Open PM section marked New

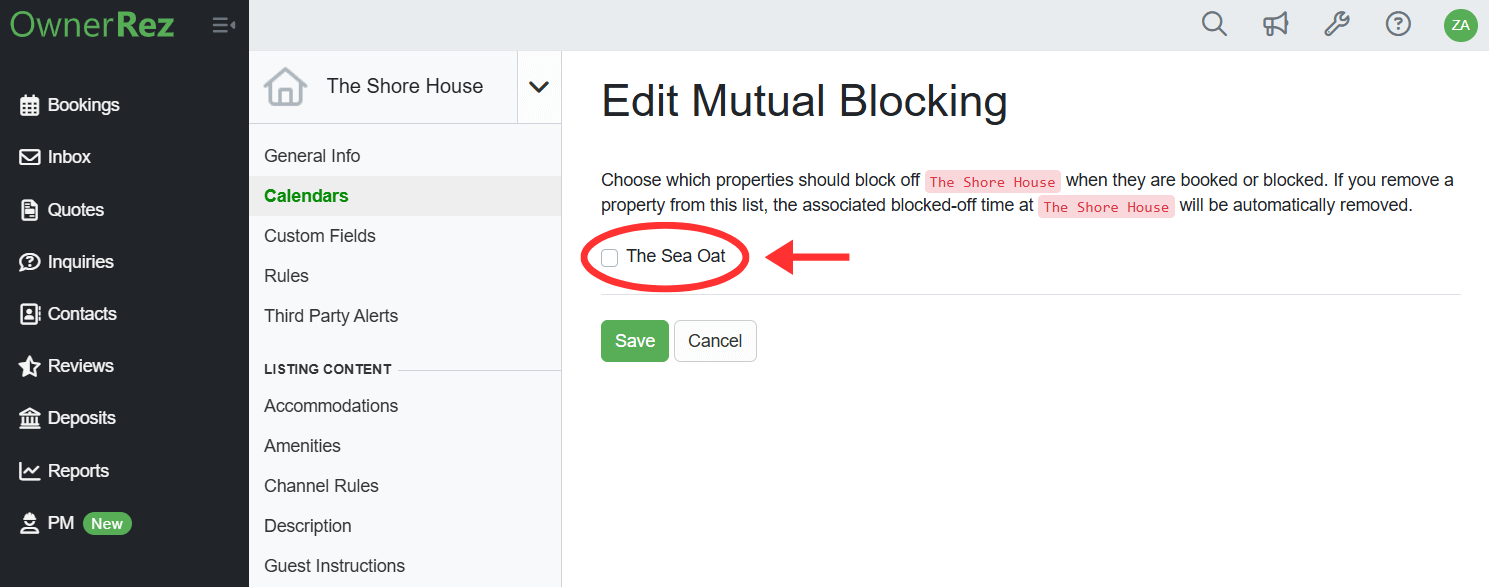[x=76, y=523]
